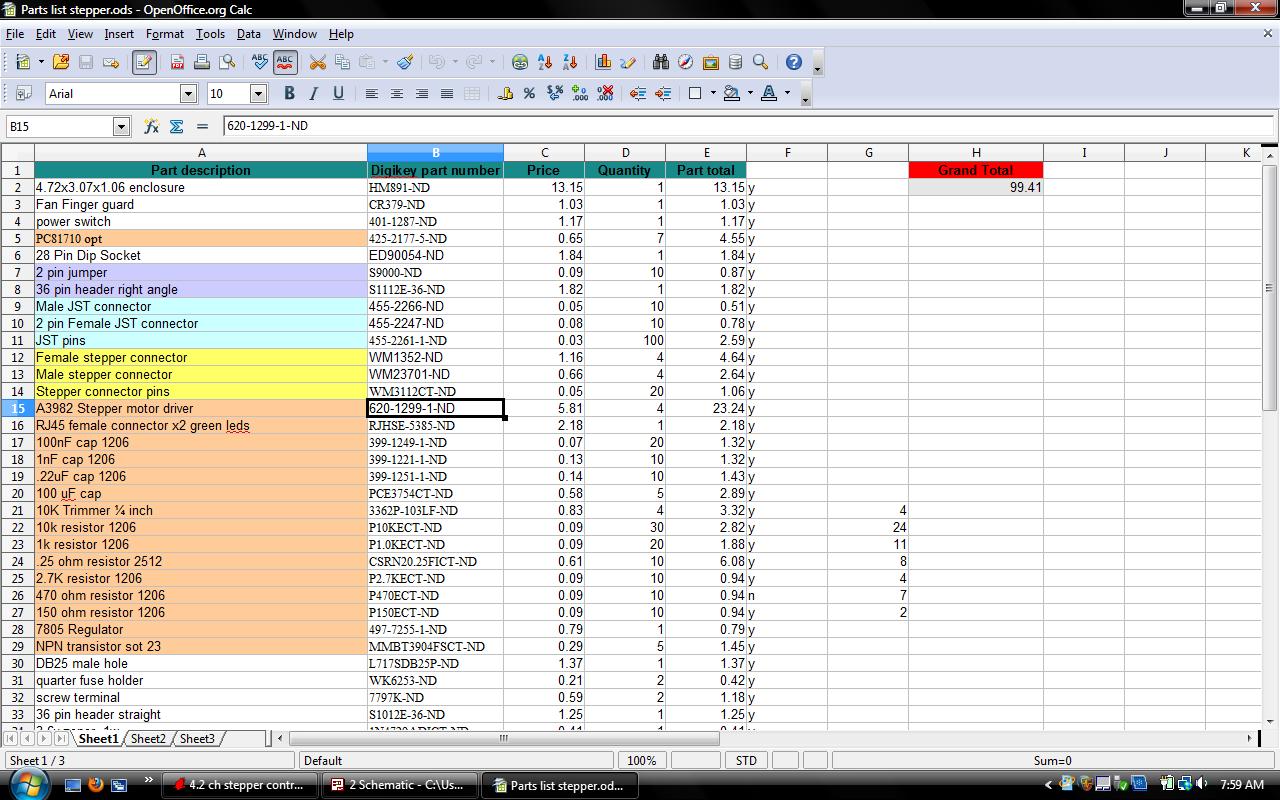Open the Format menu

165,34
